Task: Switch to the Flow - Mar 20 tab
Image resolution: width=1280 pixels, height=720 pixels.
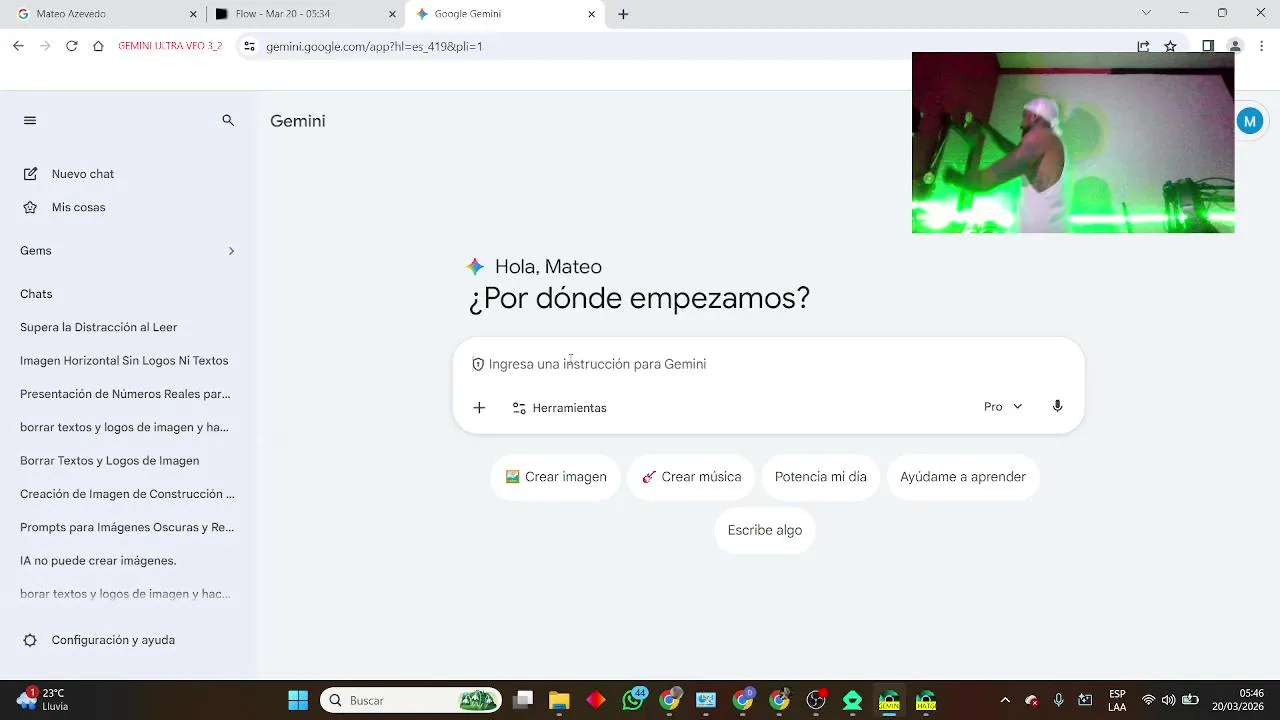Action: (306, 14)
